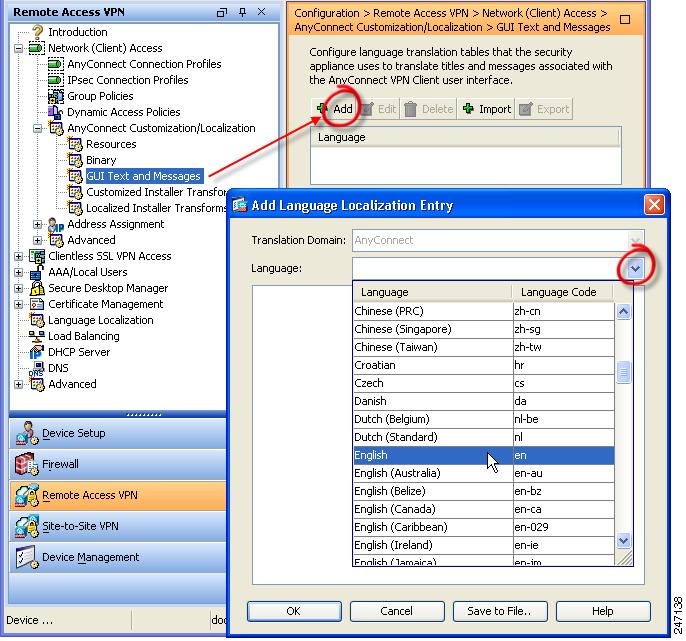This screenshot has width=686, height=641.
Task: Collapse the Network (Client) Access node
Action: 18,48
